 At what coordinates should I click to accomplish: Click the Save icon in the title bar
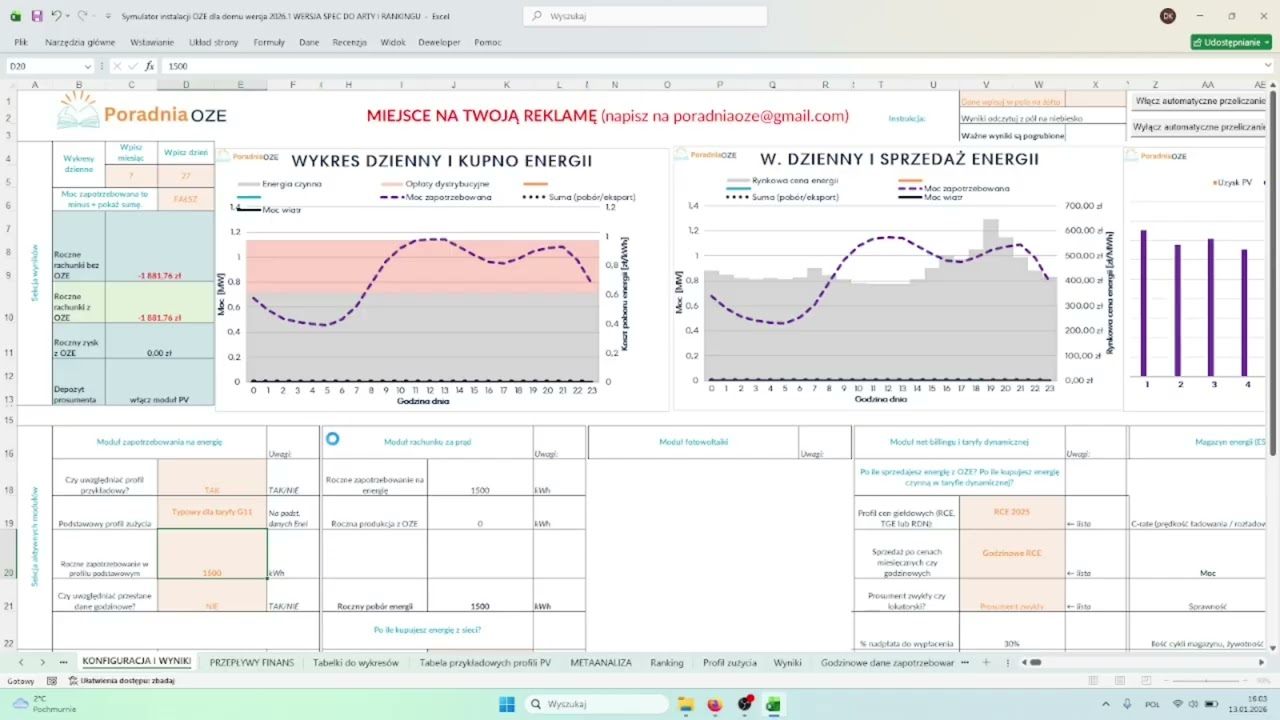tap(37, 16)
